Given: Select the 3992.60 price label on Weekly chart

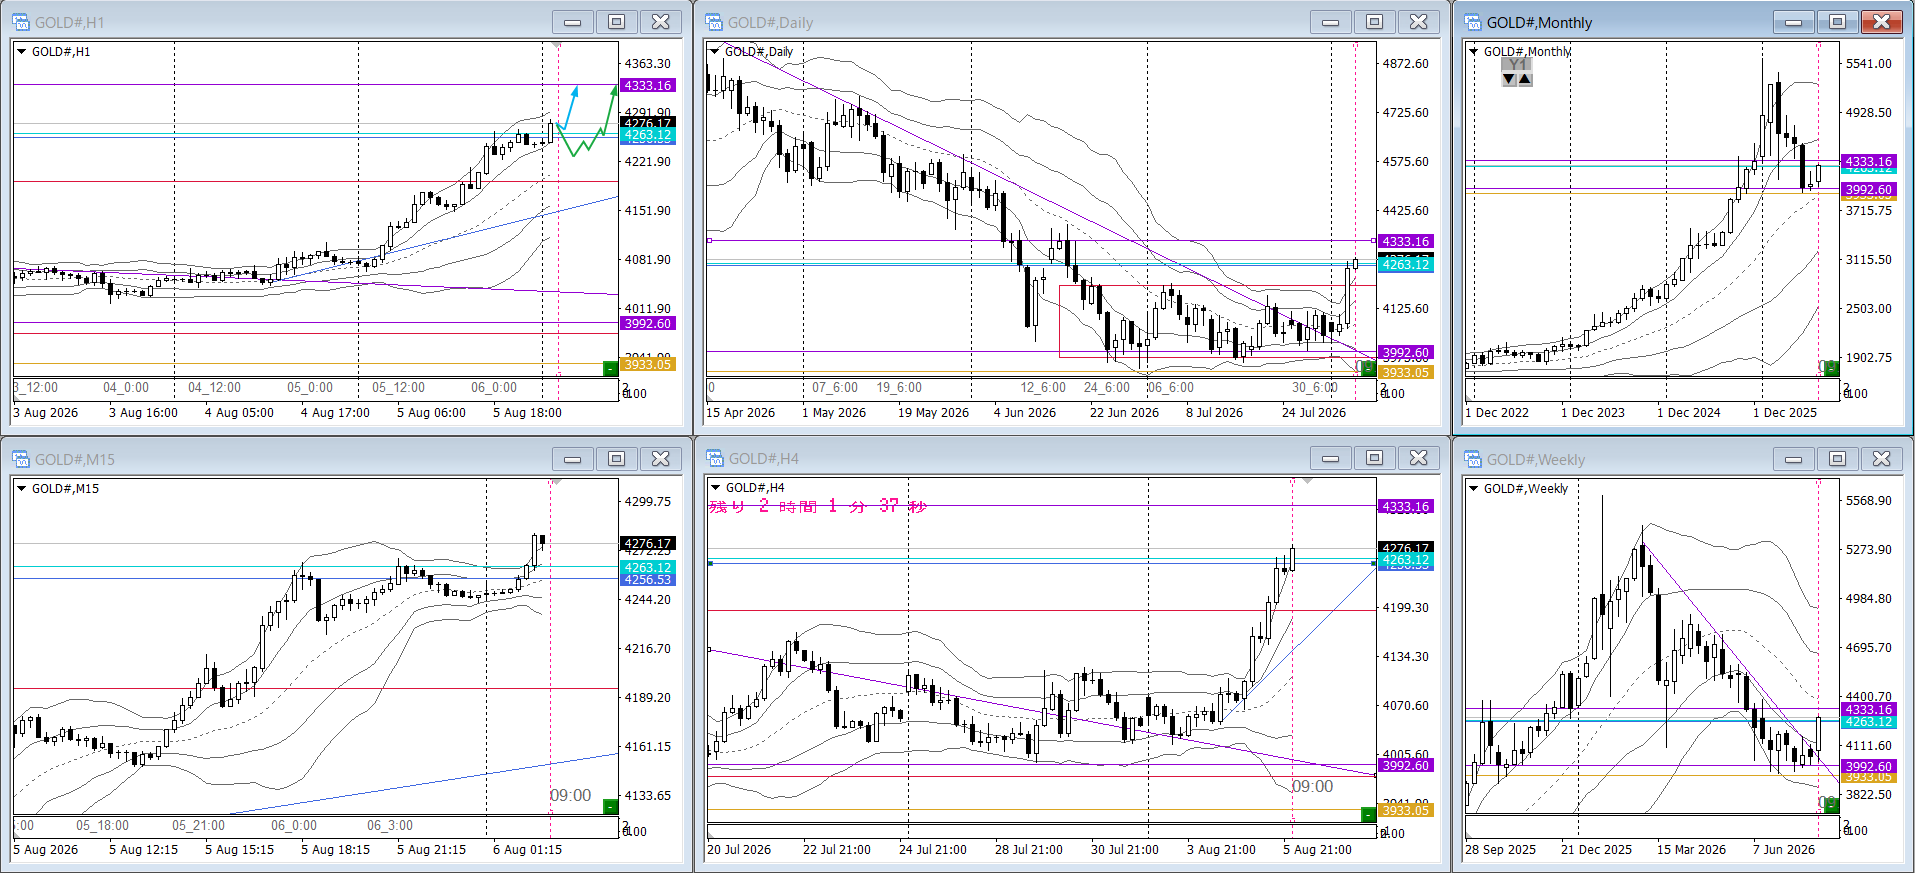Looking at the screenshot, I should point(1869,766).
